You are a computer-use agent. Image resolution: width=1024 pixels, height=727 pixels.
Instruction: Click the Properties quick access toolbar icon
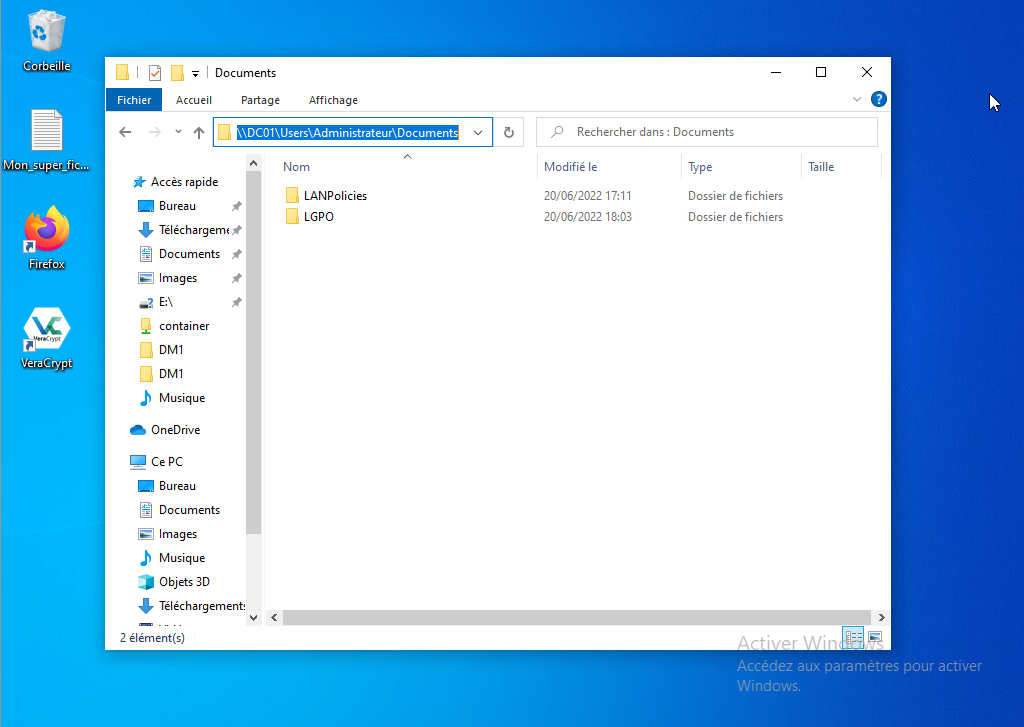pos(155,73)
